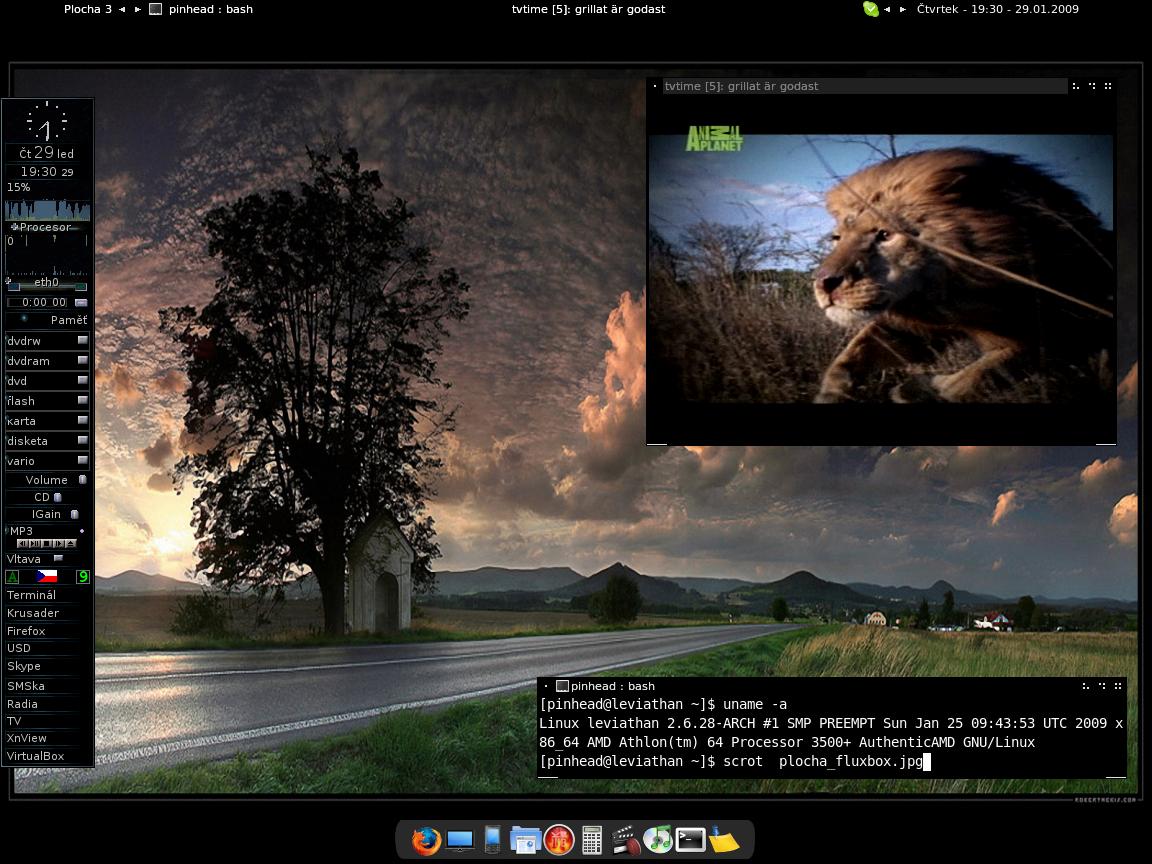Viewport: 1152px width, 864px height.
Task: Toggle mount for dvd drive
Action: 82,380
